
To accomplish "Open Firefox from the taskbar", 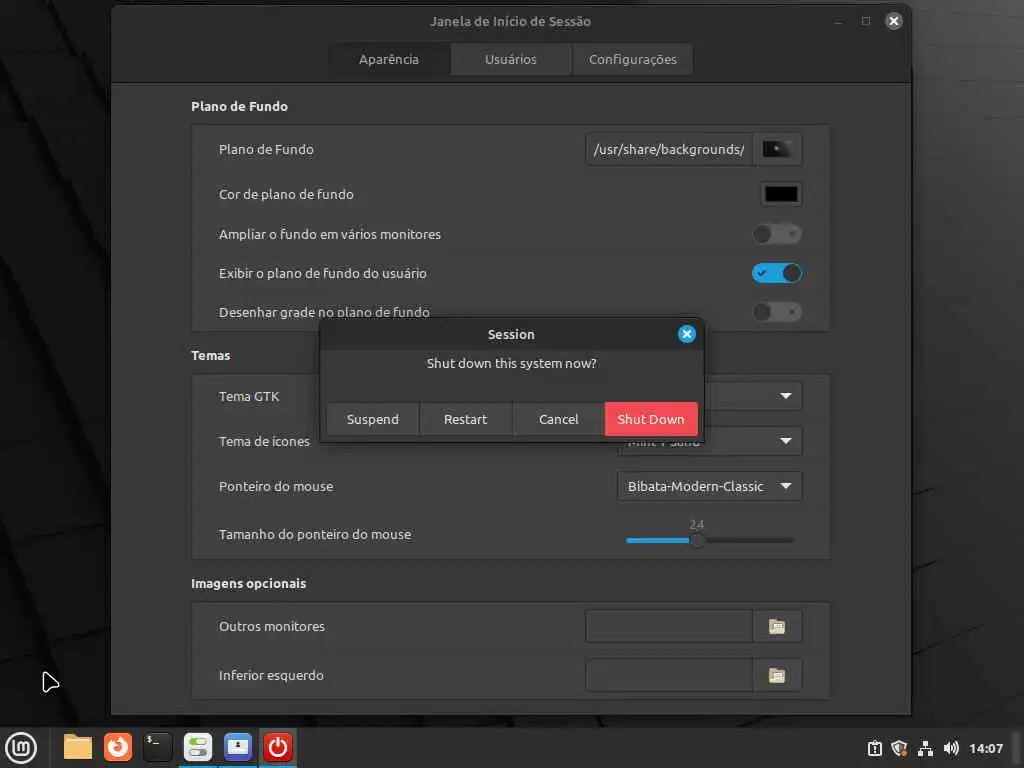I will point(118,747).
